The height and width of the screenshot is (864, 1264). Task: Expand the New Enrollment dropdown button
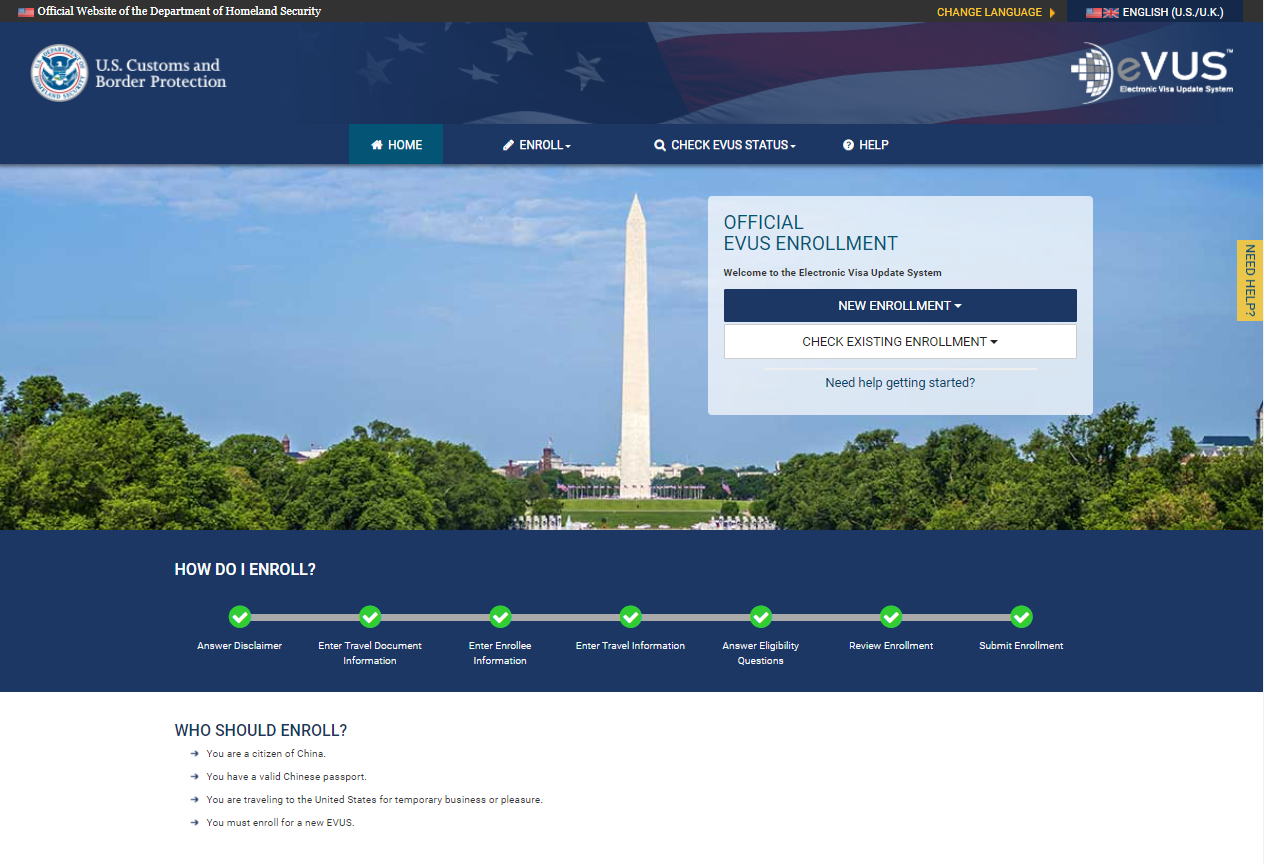coord(900,306)
